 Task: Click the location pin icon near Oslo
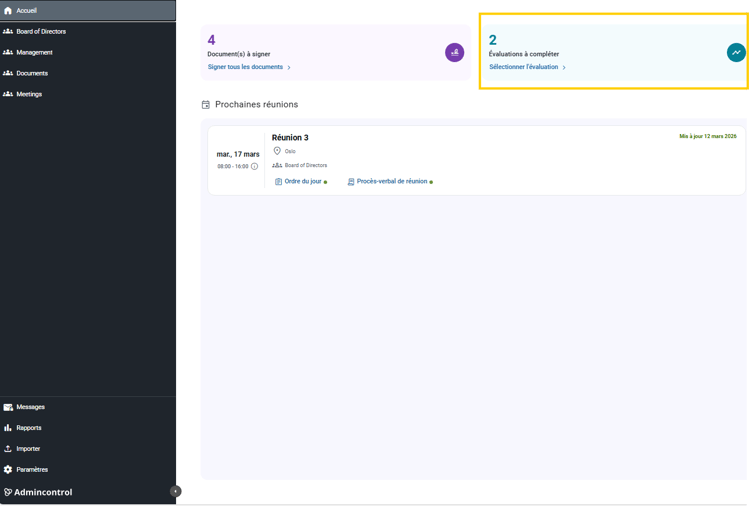click(x=277, y=151)
